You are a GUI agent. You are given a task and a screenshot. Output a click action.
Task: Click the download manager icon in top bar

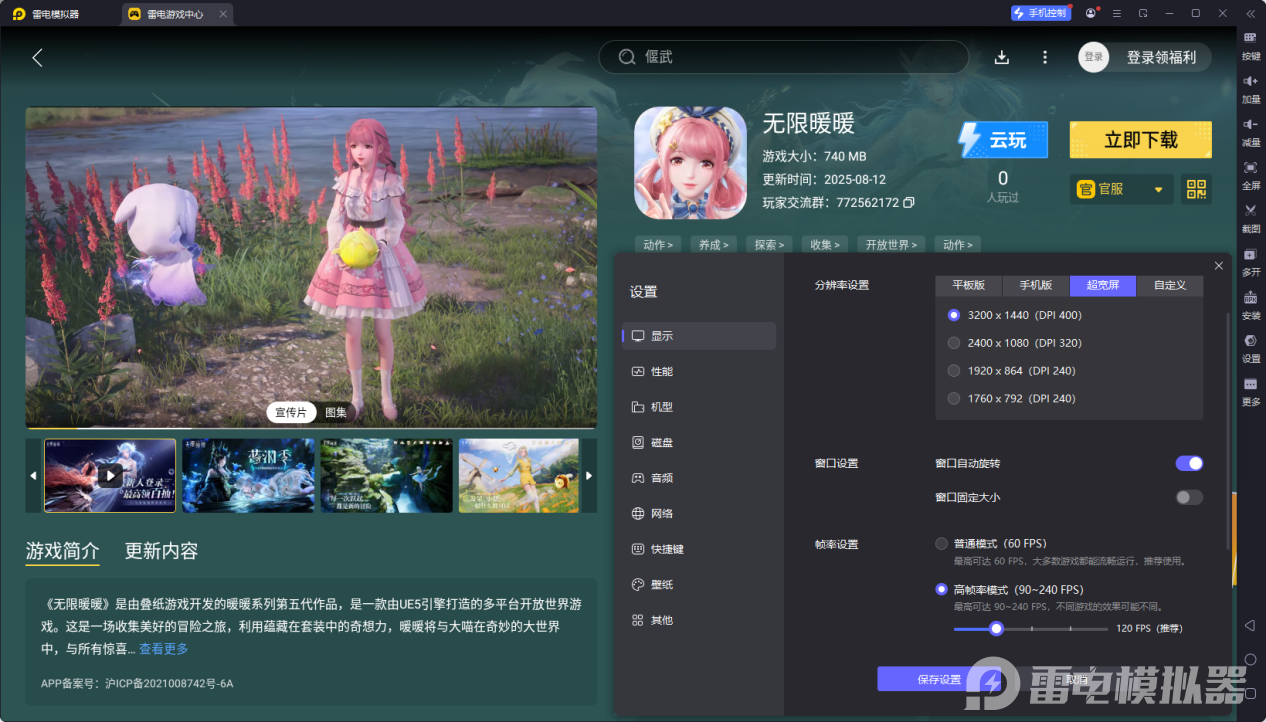1001,57
